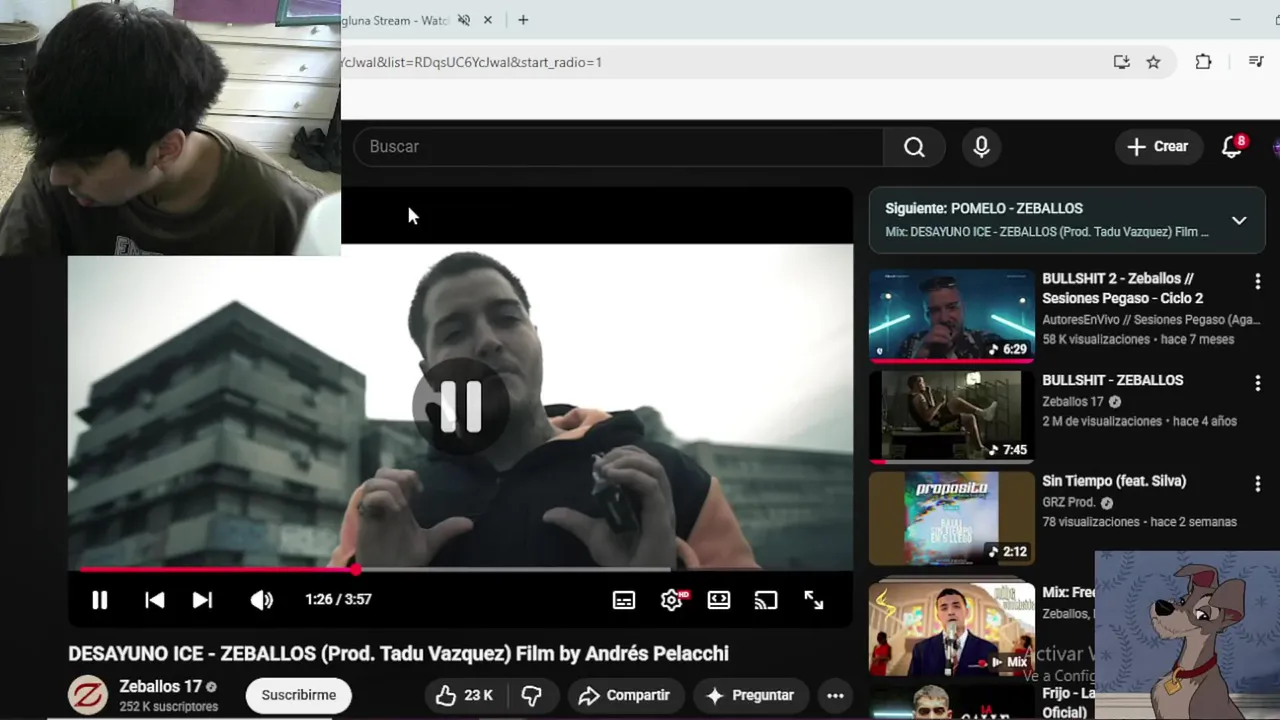Cast video to a TV device
1280x720 pixels.
point(766,600)
